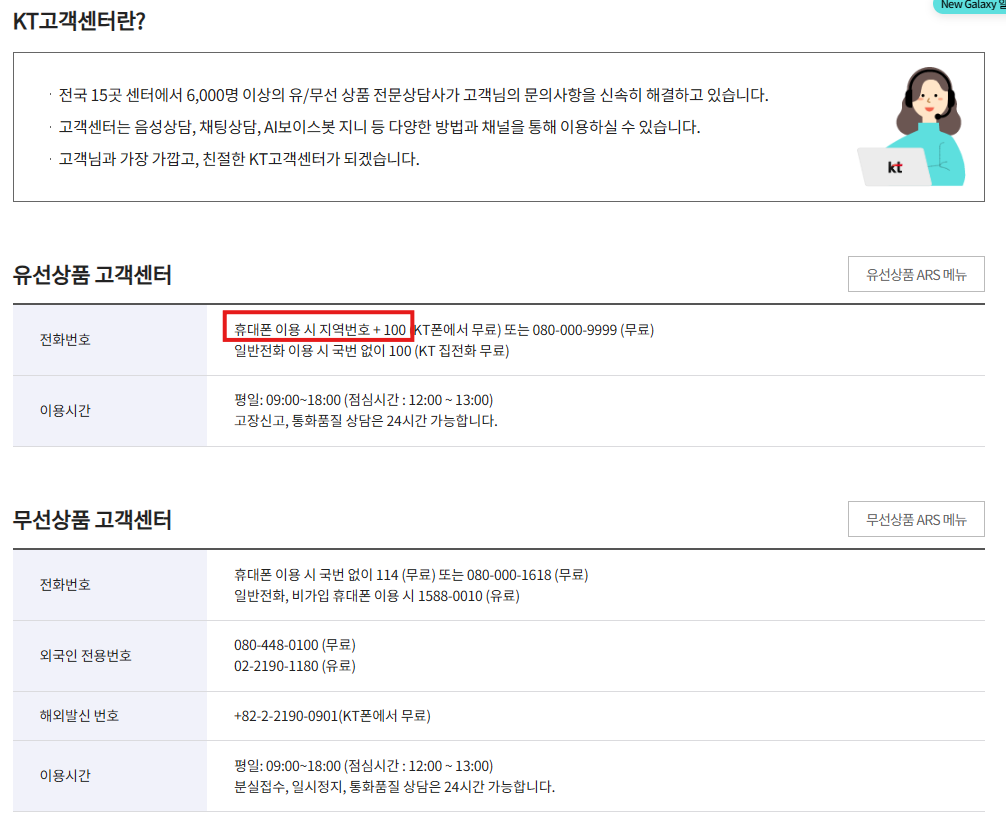
Task: Open the 유선상품 ARS 메뉴 button
Action: pos(916,275)
